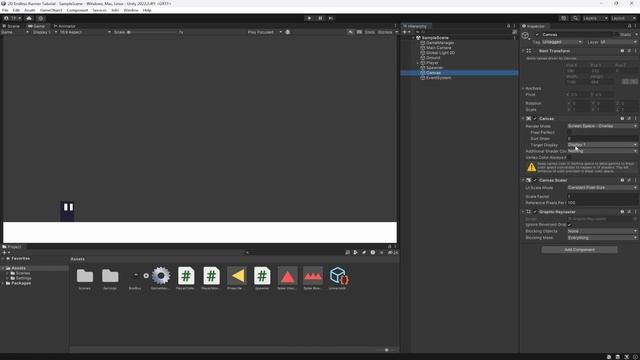The image size is (640, 360).
Task: Open Additional Shader Channels dropdown
Action: [x=602, y=151]
